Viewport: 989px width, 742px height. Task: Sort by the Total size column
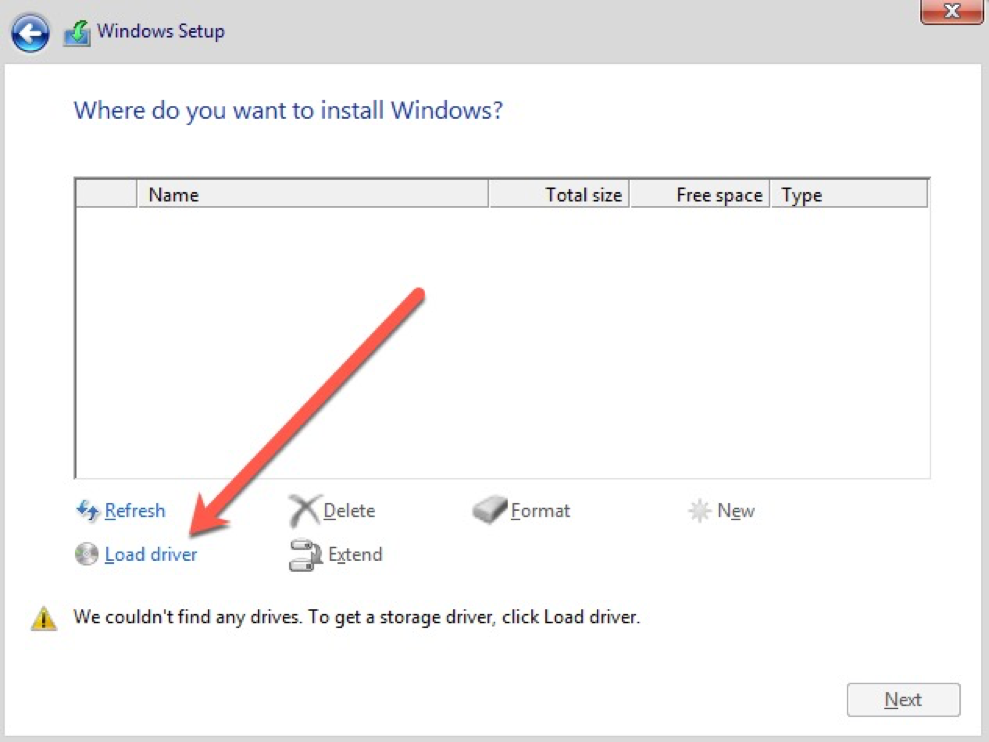click(559, 194)
